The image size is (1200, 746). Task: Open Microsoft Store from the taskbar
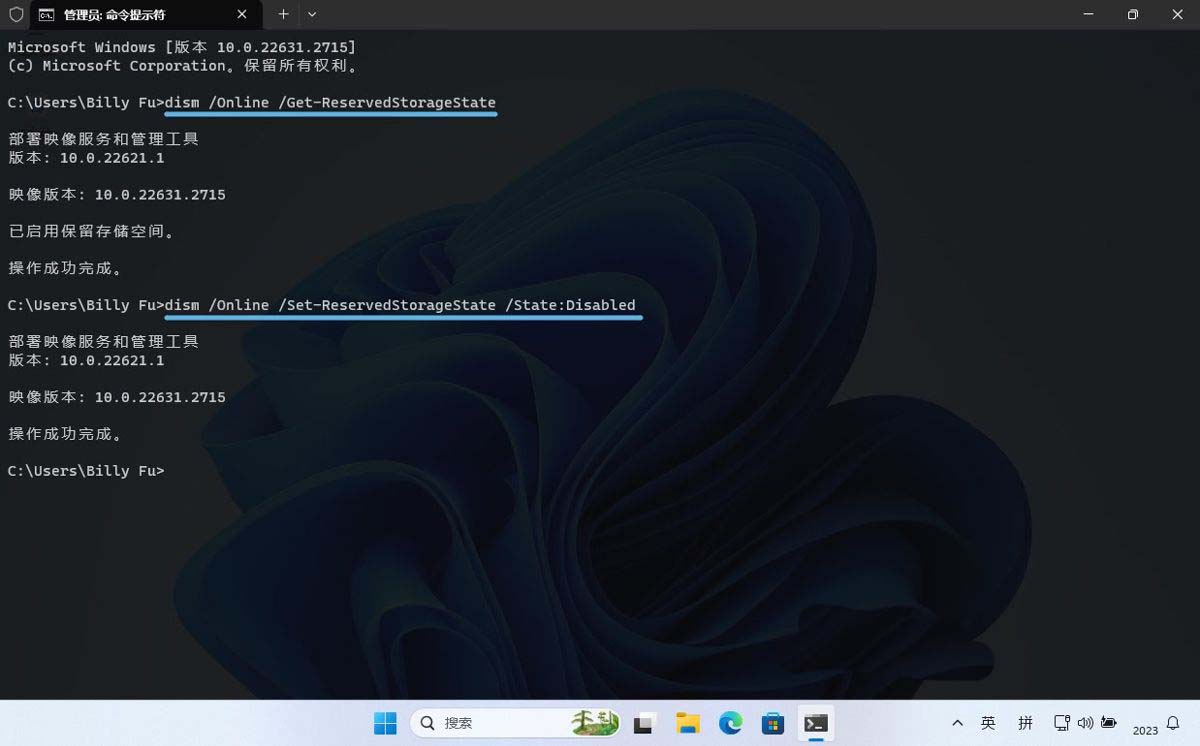[x=773, y=723]
